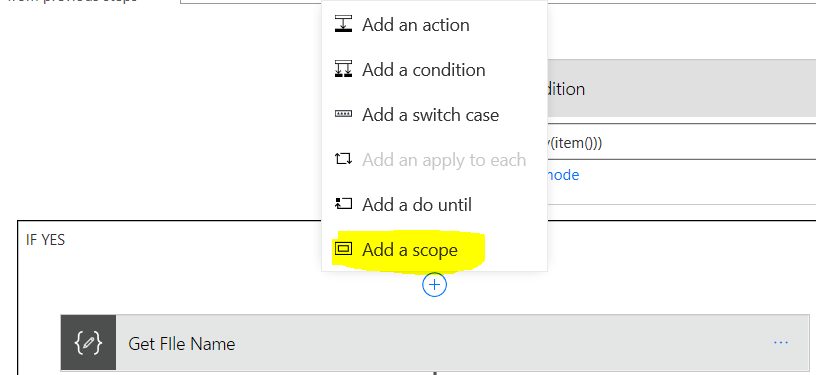
Task: Click the apply to each loop icon
Action: click(343, 159)
